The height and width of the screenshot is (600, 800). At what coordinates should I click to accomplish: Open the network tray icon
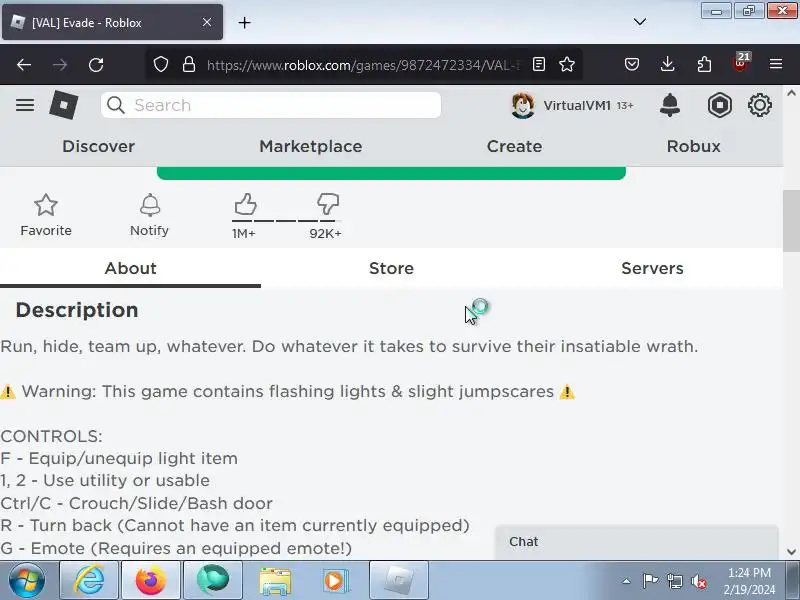675,581
